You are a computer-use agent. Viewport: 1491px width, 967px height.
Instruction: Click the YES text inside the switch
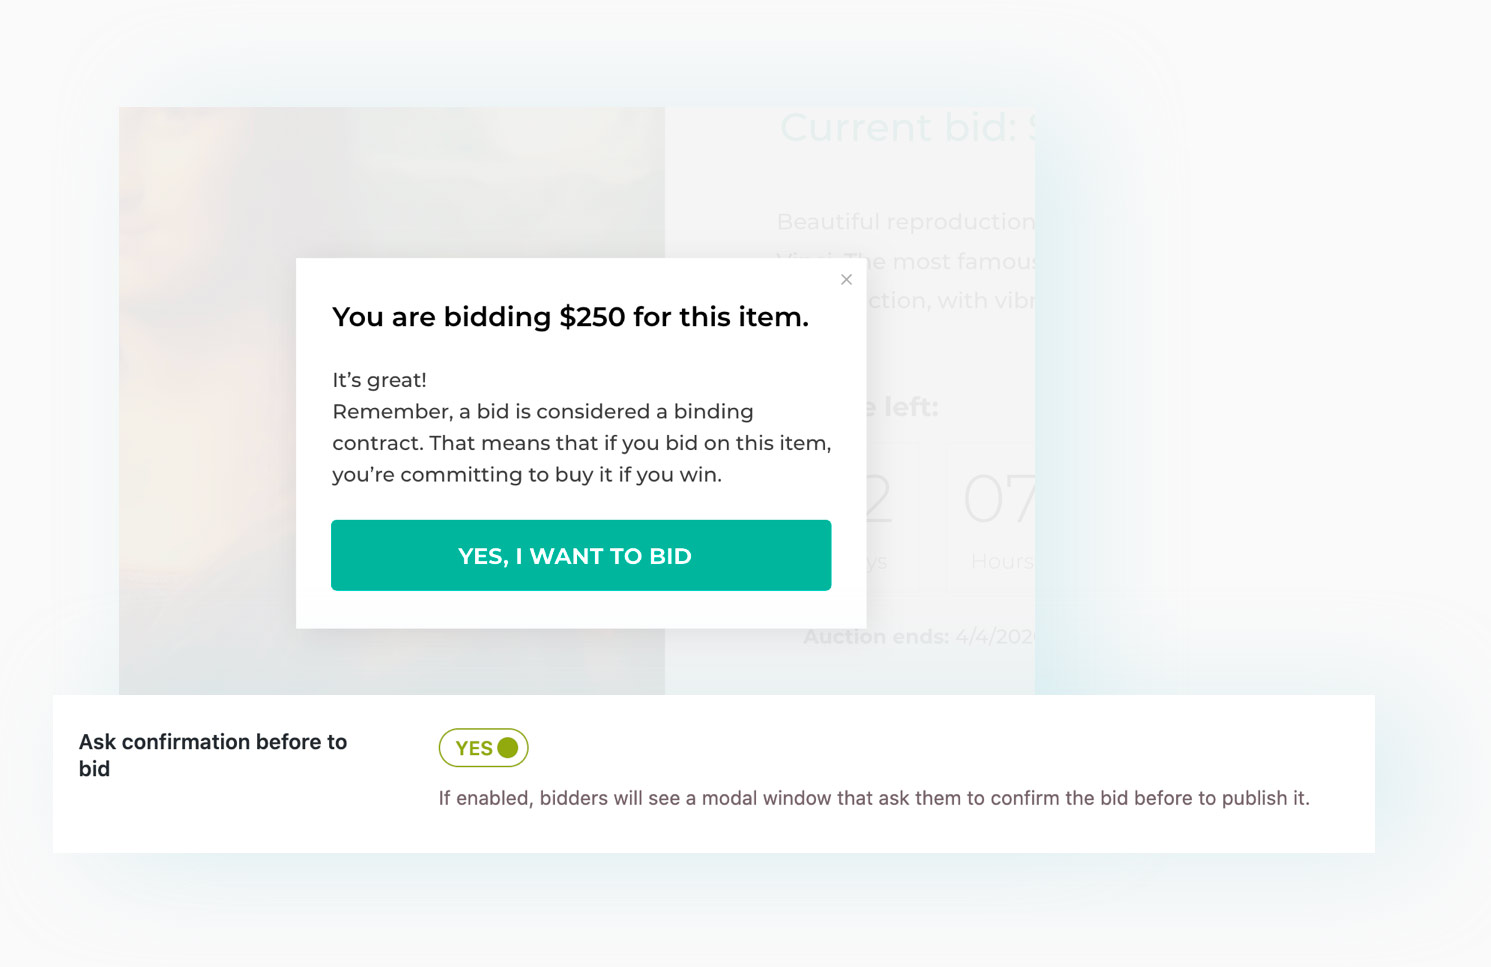click(x=474, y=748)
